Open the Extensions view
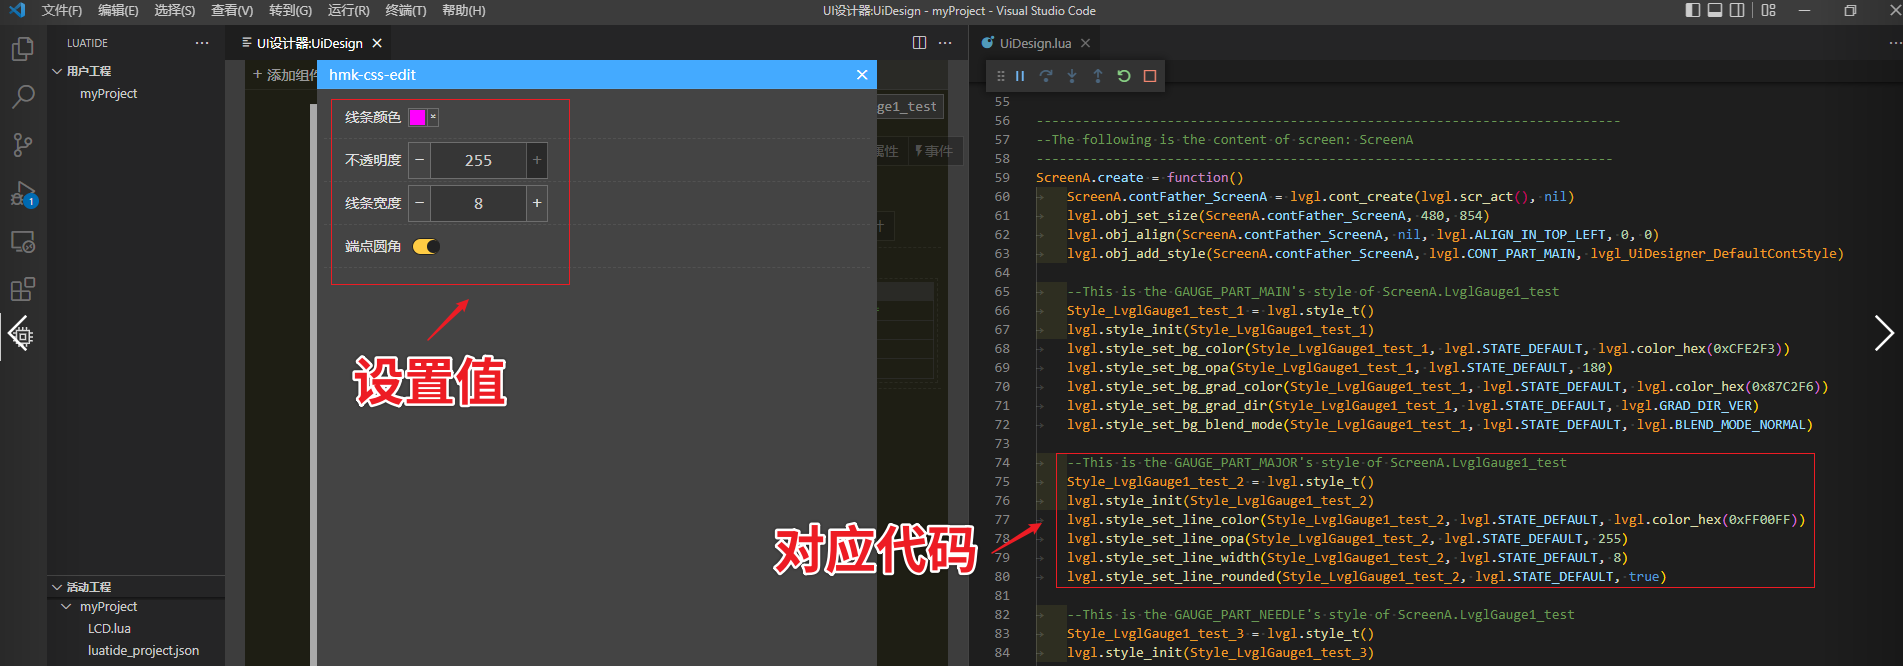The width and height of the screenshot is (1903, 666). [x=22, y=290]
